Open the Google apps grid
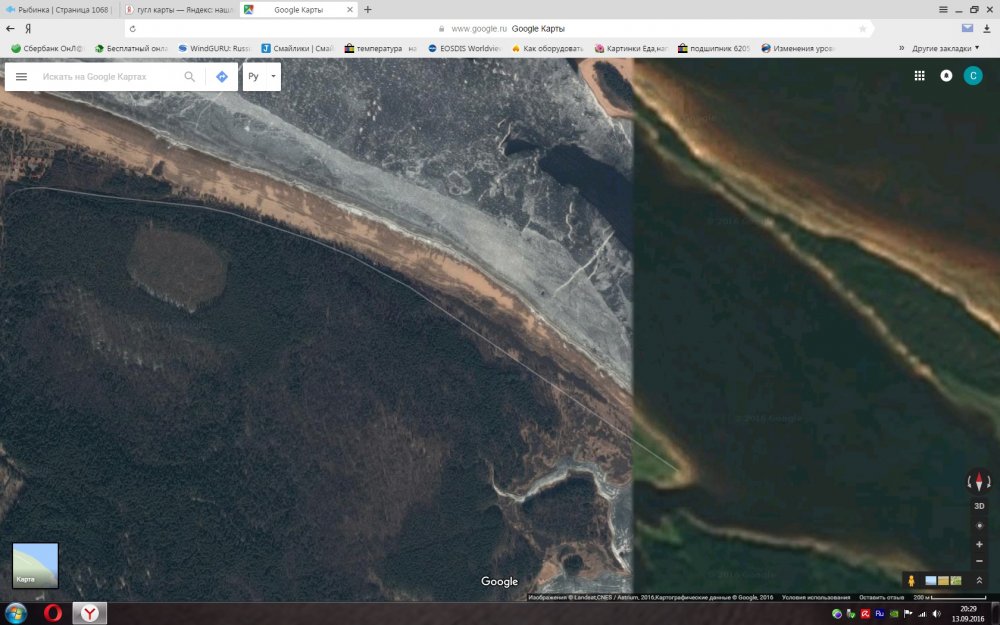The height and width of the screenshot is (625, 1000). click(x=919, y=76)
